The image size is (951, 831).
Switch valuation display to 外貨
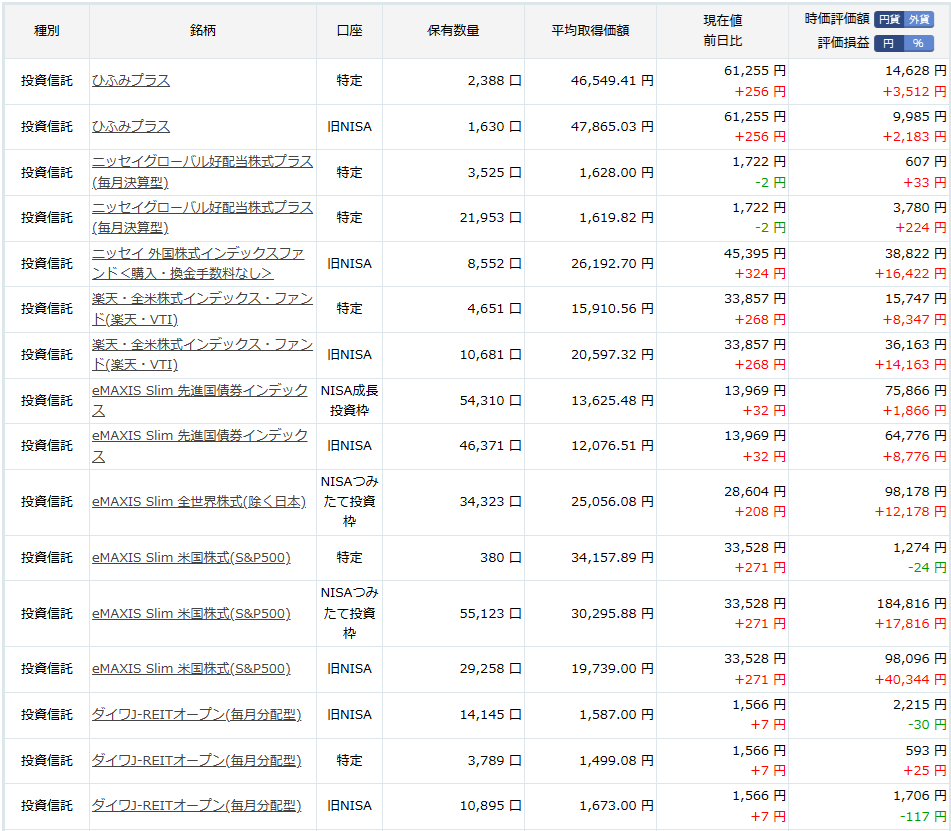click(x=919, y=19)
